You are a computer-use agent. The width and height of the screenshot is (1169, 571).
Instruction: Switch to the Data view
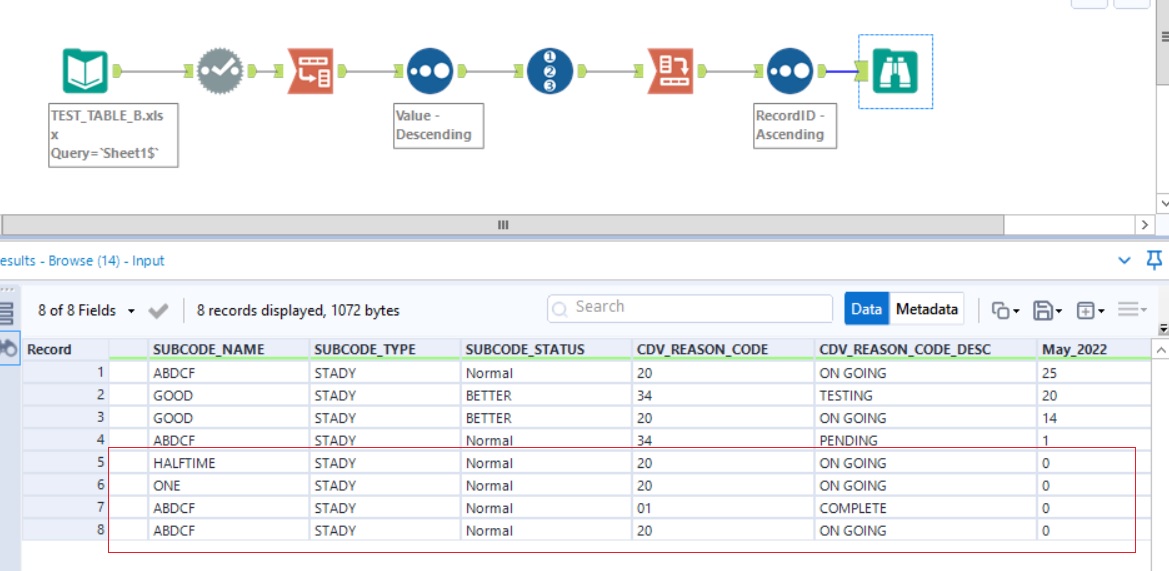[866, 310]
